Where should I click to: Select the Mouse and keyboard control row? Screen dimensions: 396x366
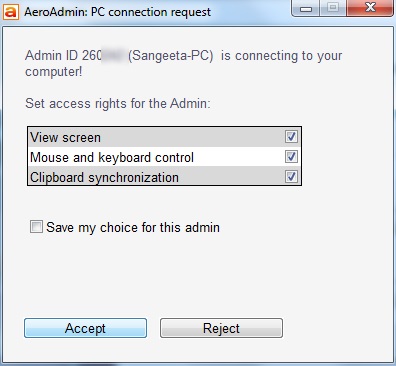point(164,157)
